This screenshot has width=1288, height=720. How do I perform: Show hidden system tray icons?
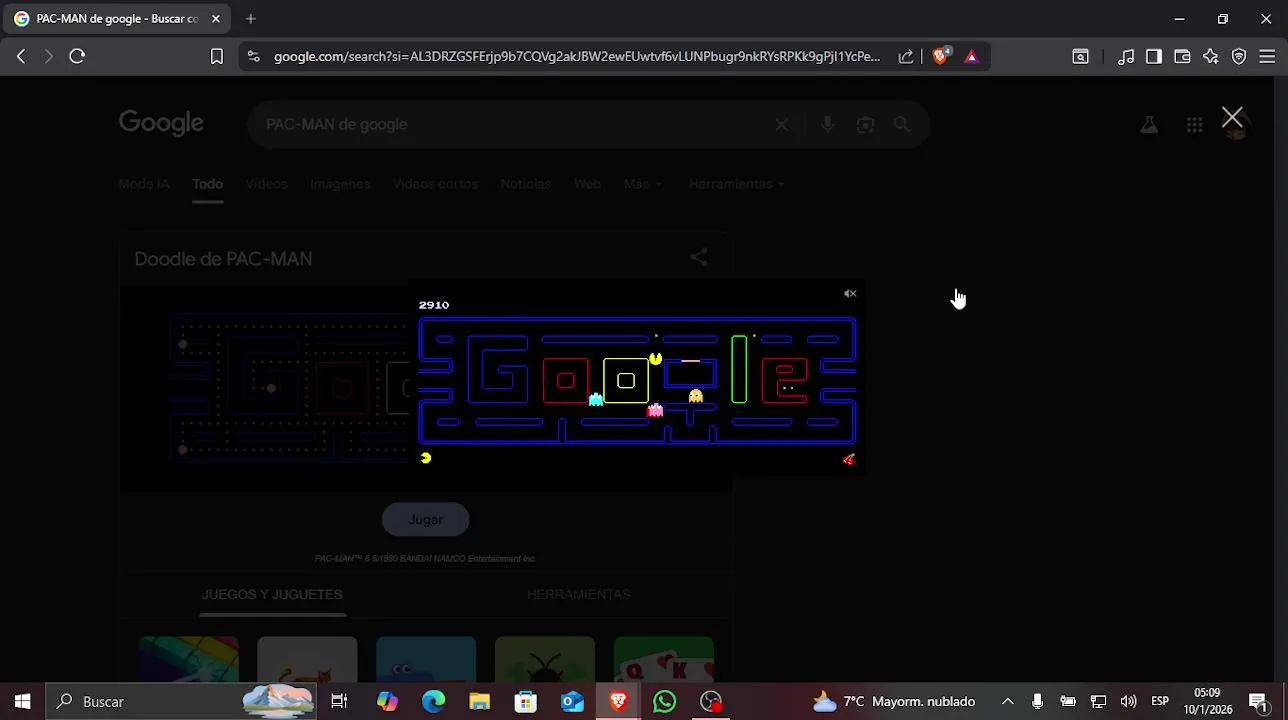[1007, 701]
